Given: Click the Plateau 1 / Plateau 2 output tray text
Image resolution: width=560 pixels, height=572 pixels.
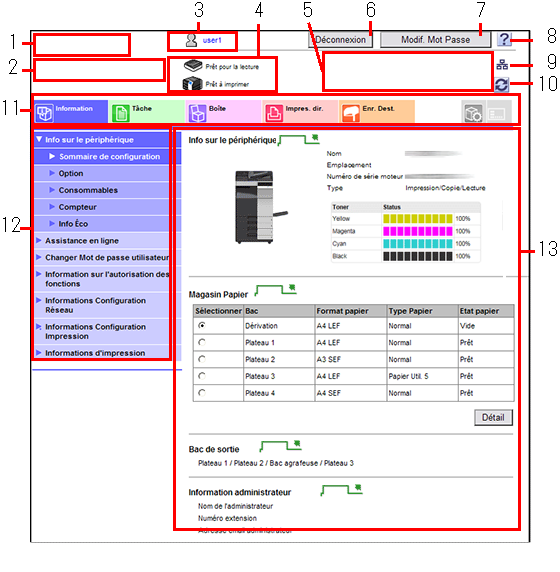Looking at the screenshot, I should click(x=276, y=463).
